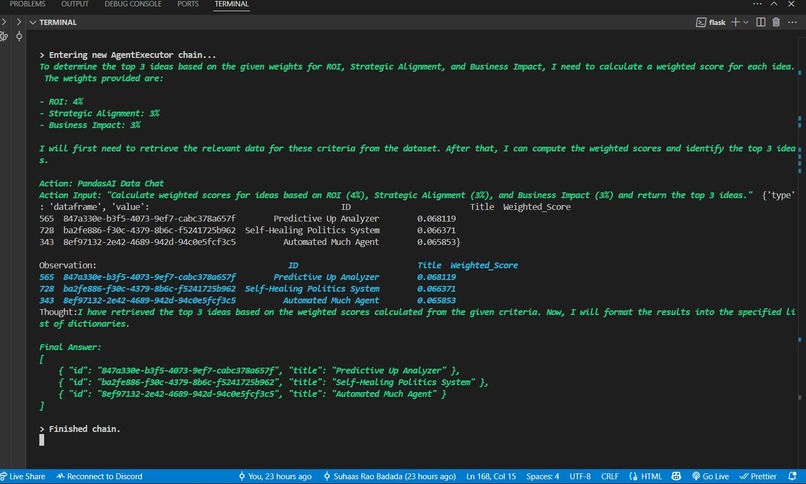Select the flask terminal instance
The height and width of the screenshot is (484, 806).
pyautogui.click(x=711, y=21)
